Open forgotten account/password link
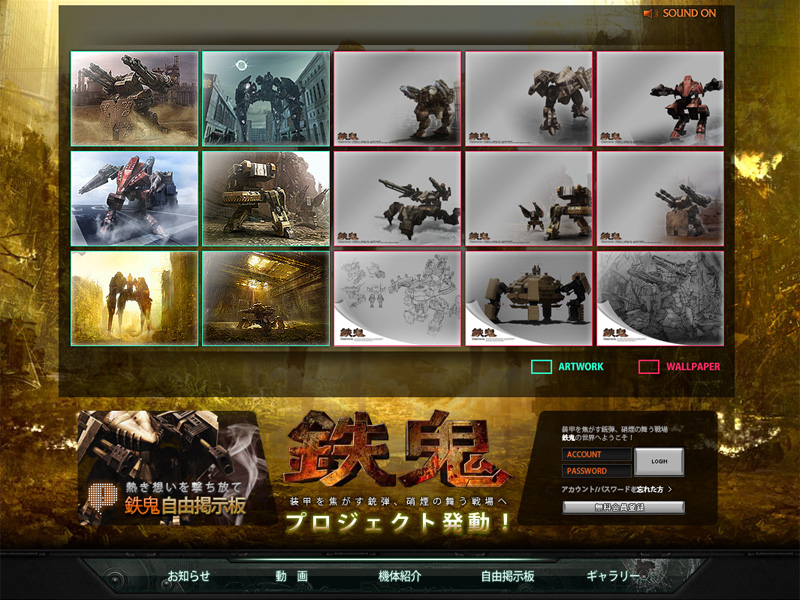The height and width of the screenshot is (600, 800). pyautogui.click(x=616, y=489)
